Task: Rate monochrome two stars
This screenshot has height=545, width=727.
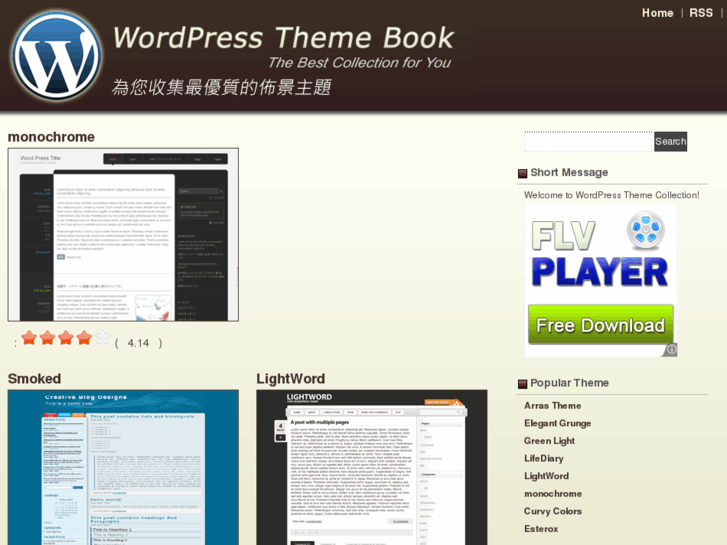Action: coord(47,338)
